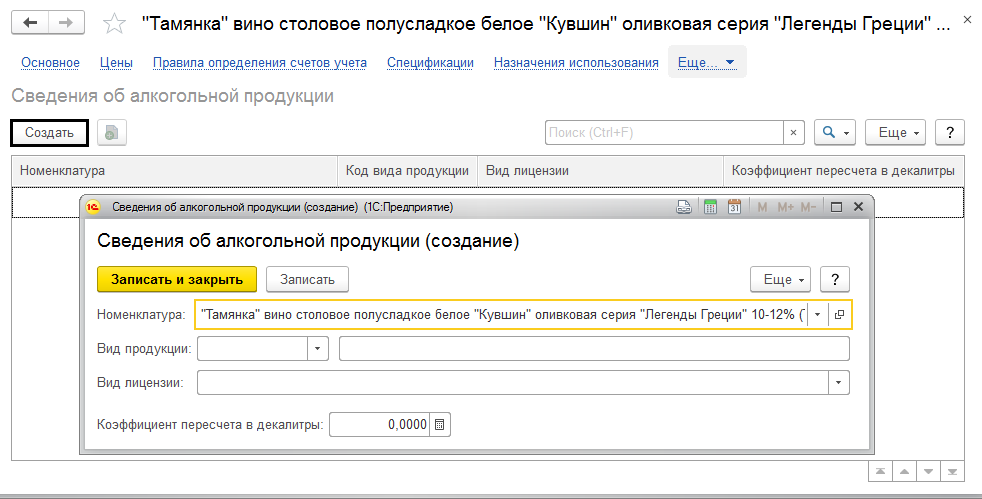Image resolution: width=982 pixels, height=499 pixels.
Task: Open the calculator in the dialog title bar
Action: tap(710, 207)
